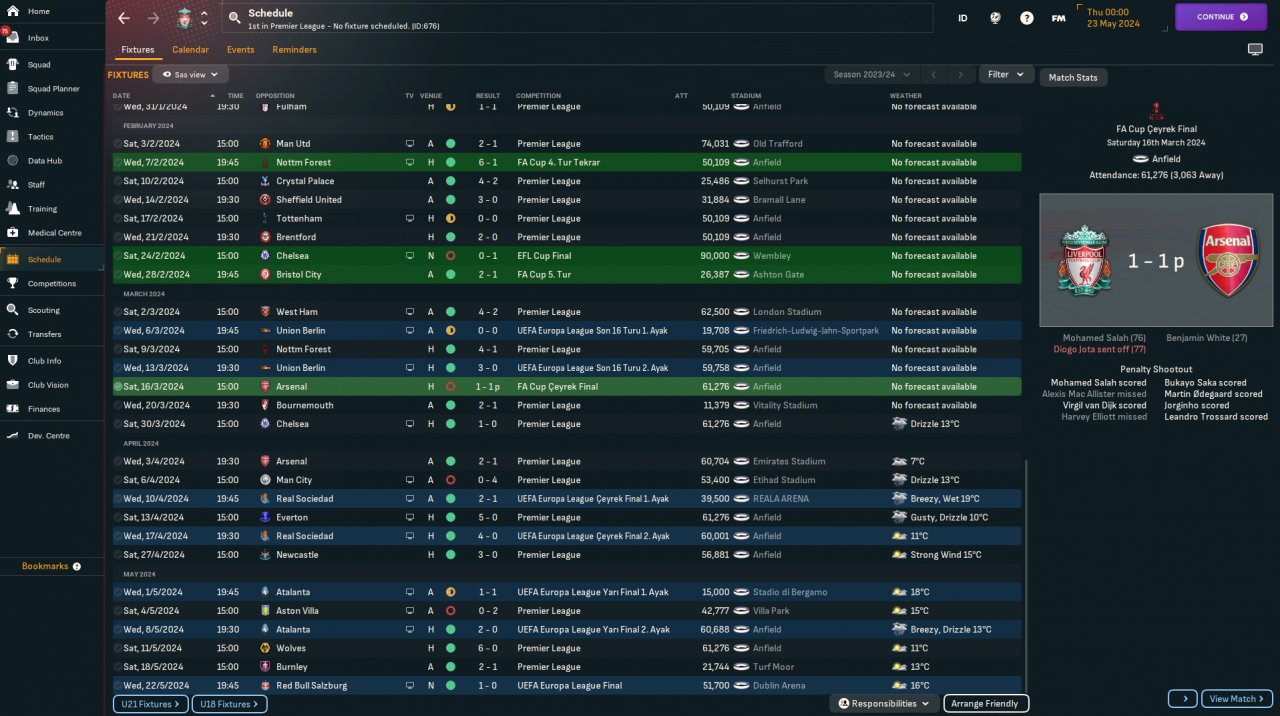The image size is (1280, 716).
Task: Open the Dev. Centre sidebar icon
Action: (12, 435)
